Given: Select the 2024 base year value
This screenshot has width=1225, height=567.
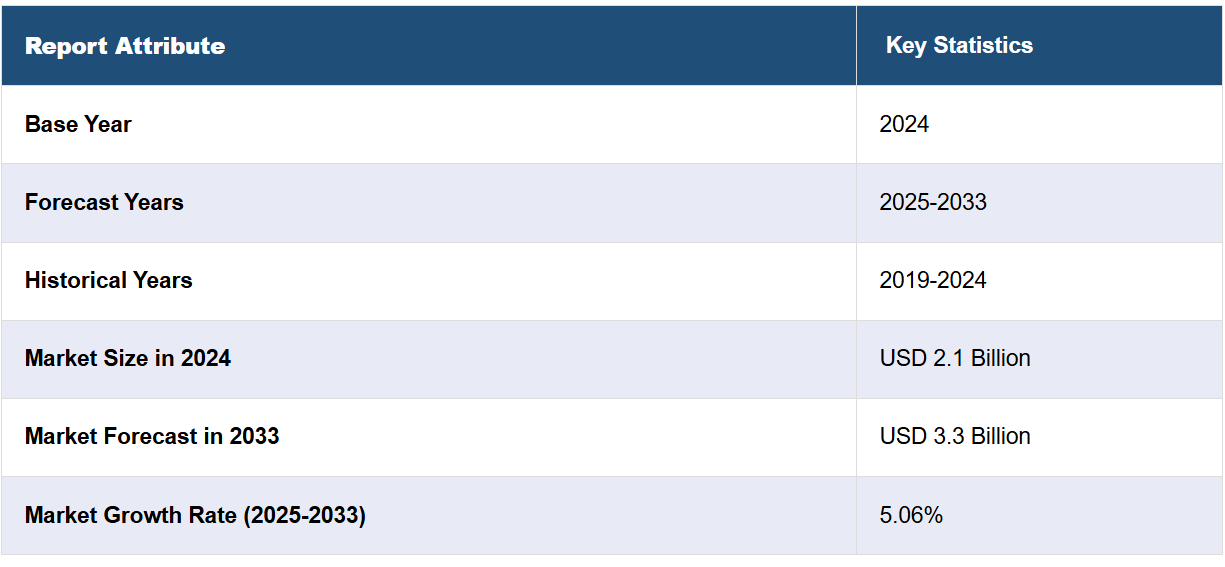Looking at the screenshot, I should point(904,124).
